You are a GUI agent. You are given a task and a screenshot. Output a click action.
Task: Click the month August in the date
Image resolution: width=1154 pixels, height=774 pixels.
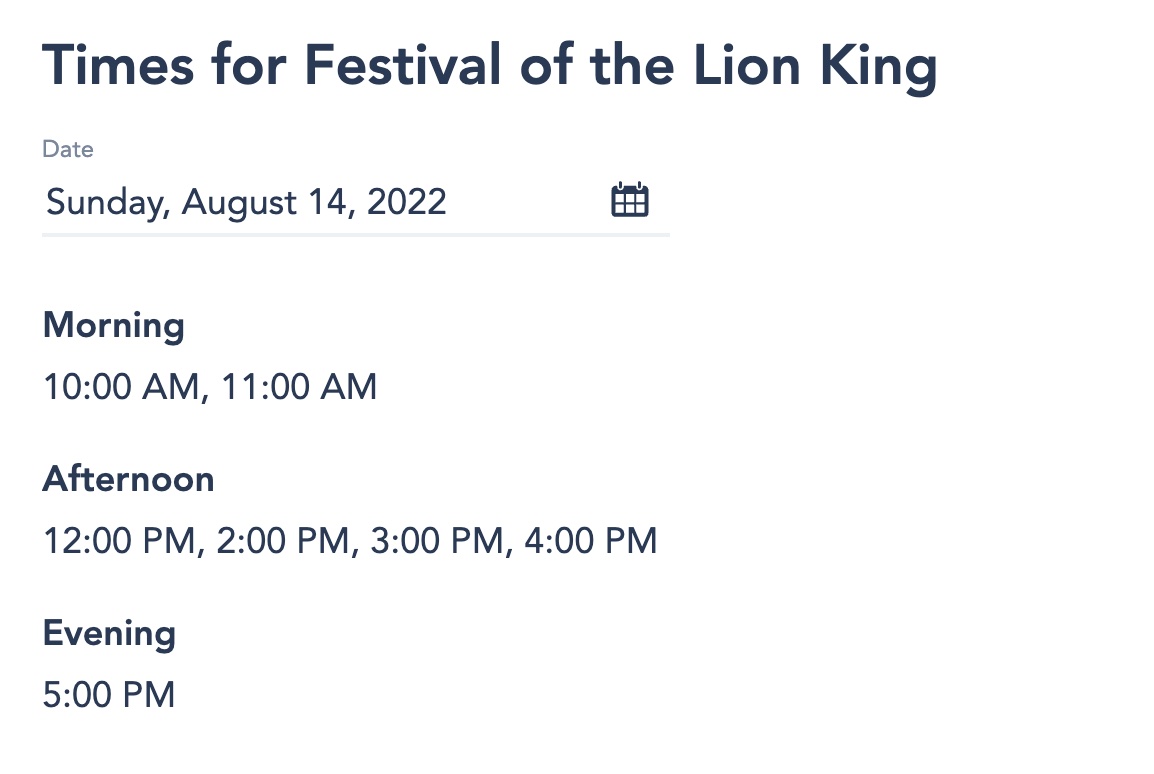(x=240, y=203)
